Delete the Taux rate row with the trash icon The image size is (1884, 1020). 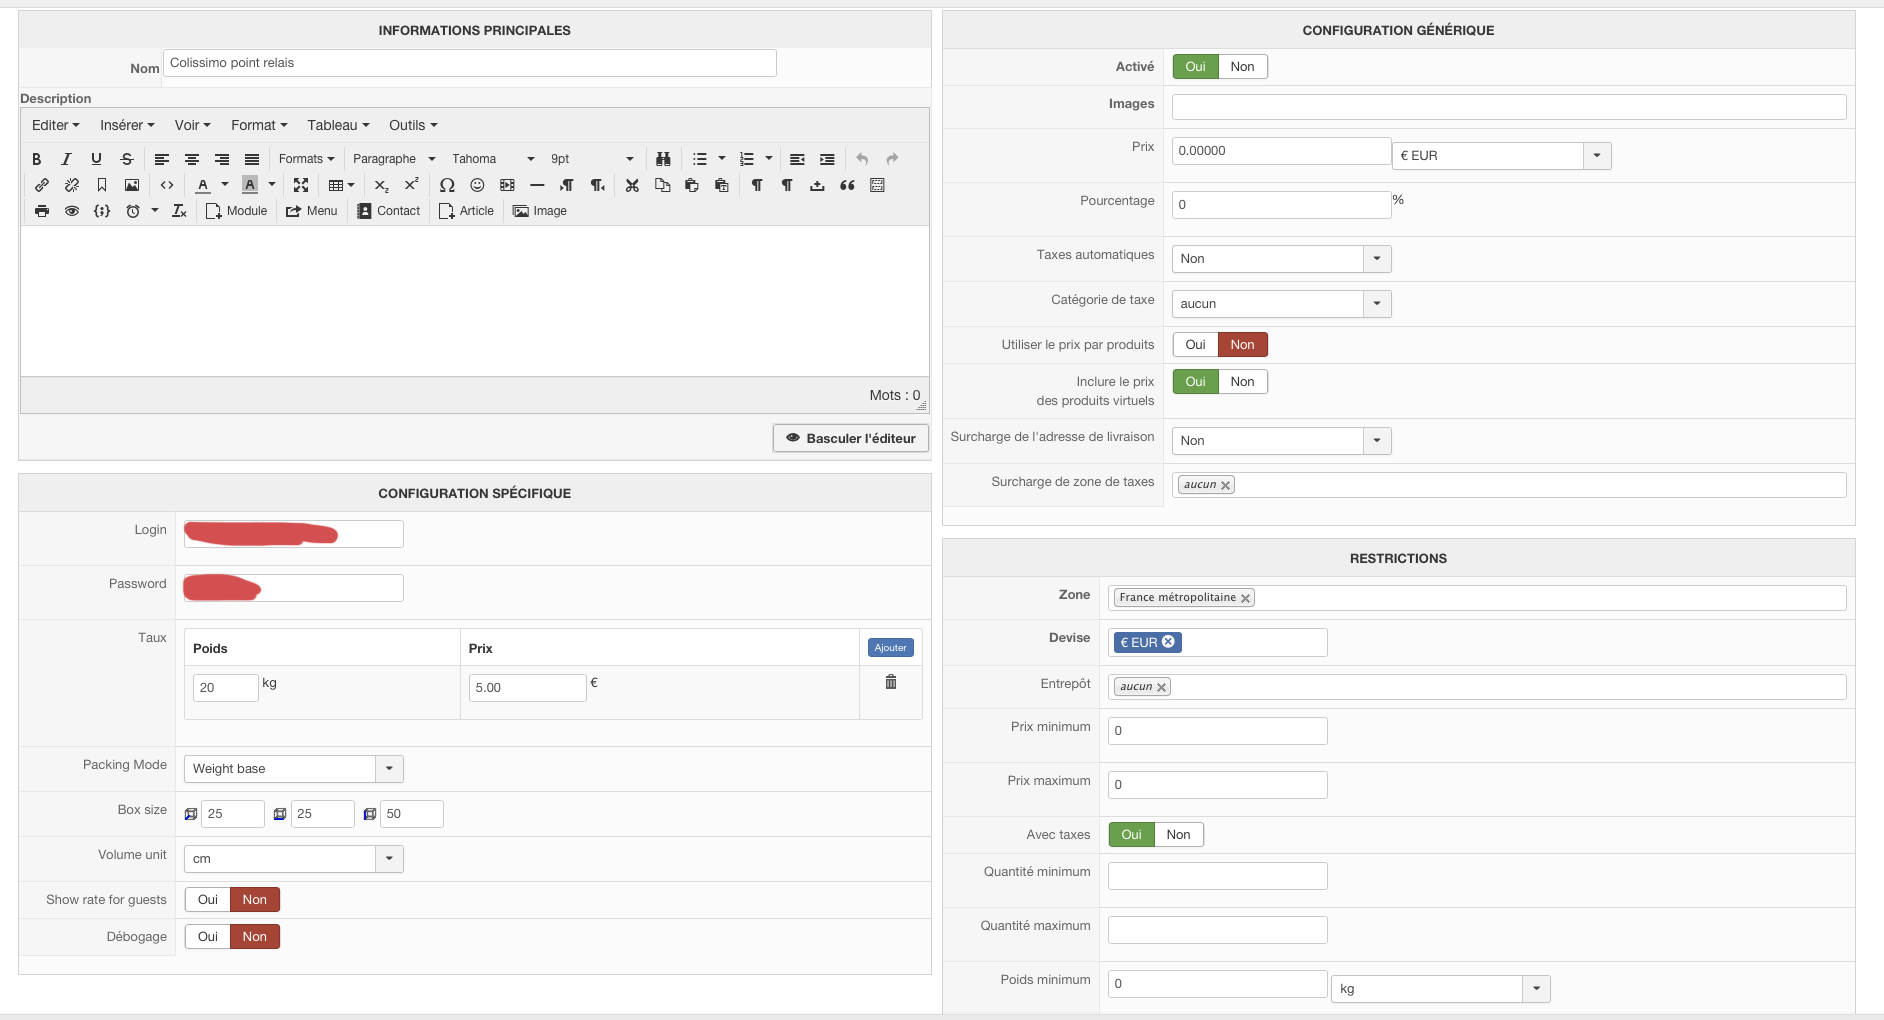pyautogui.click(x=891, y=682)
